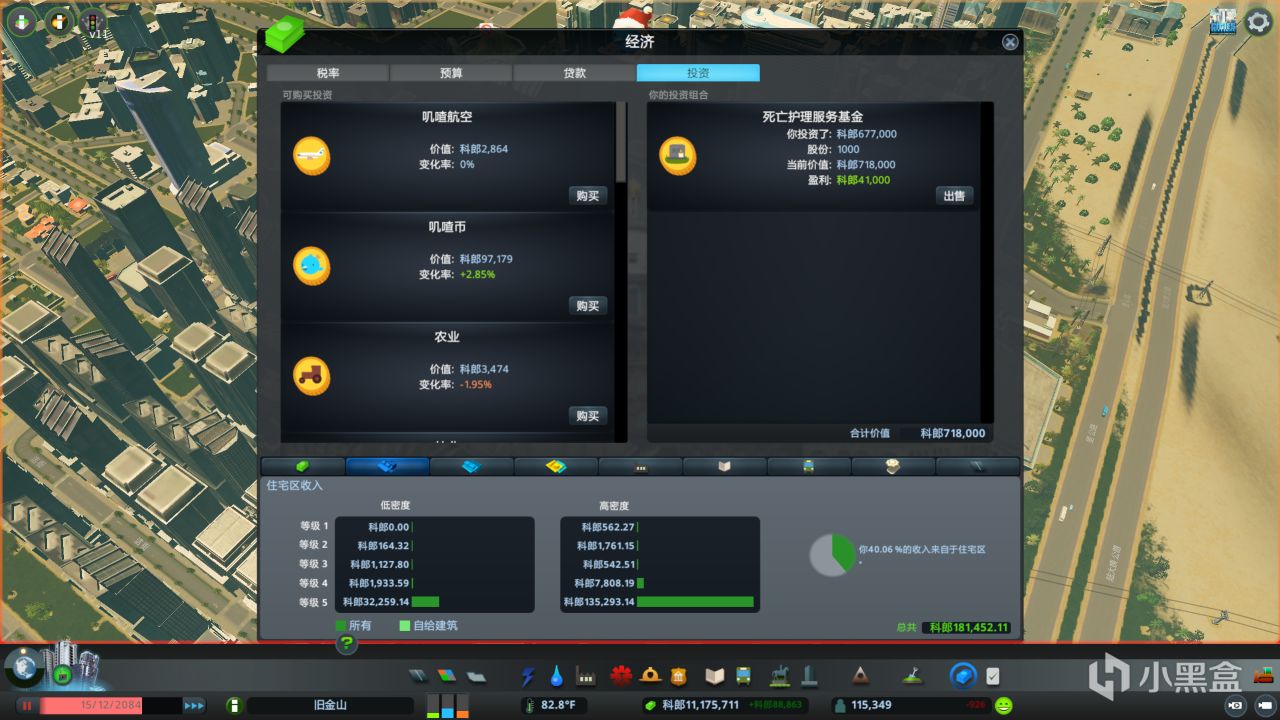Open the pyramid wonders menu
This screenshot has width=1280, height=720.
tap(860, 677)
